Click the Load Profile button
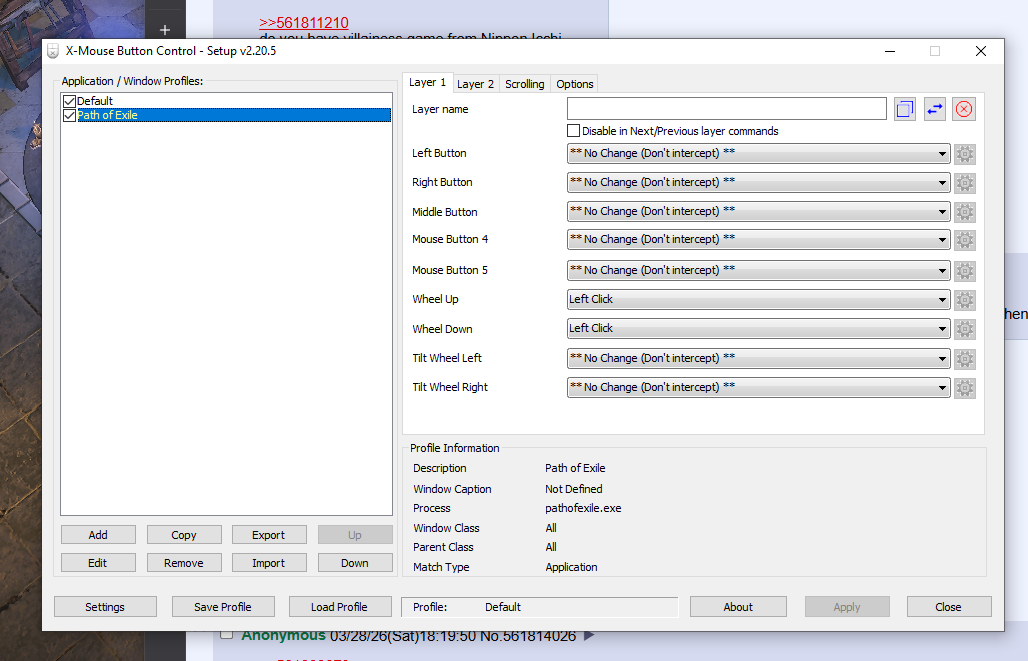The width and height of the screenshot is (1028, 661). click(340, 607)
